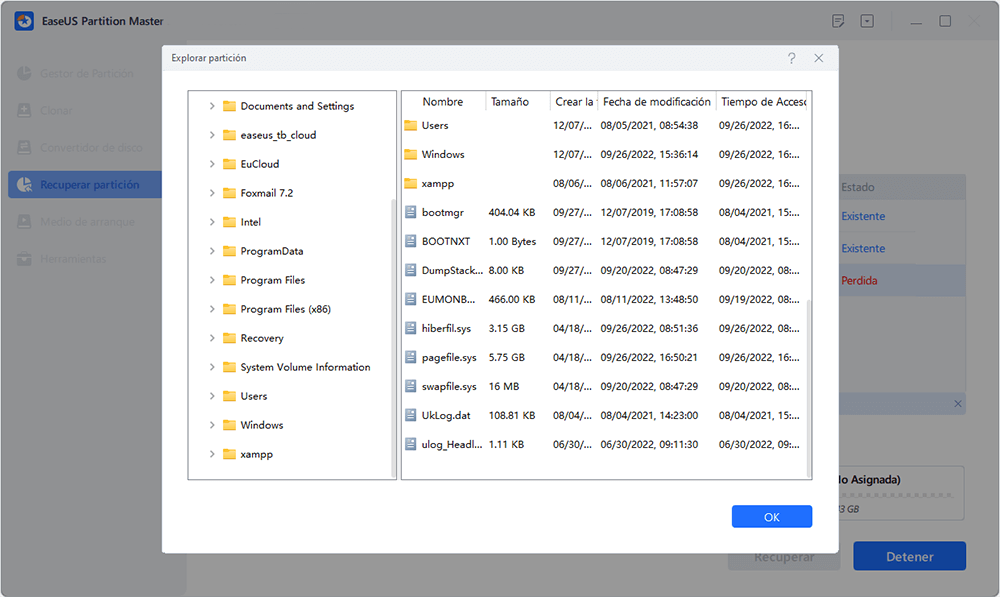
Task: Click the bootmgr file icon
Action: [x=411, y=212]
